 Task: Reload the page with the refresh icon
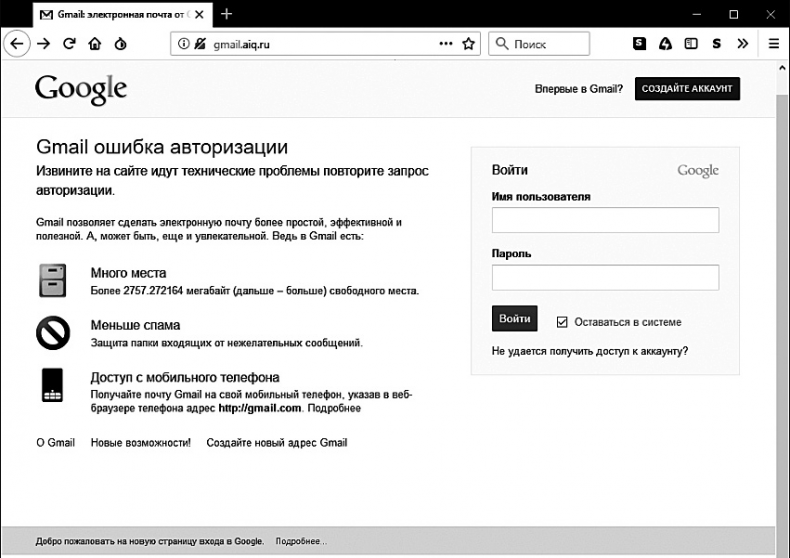tap(69, 44)
